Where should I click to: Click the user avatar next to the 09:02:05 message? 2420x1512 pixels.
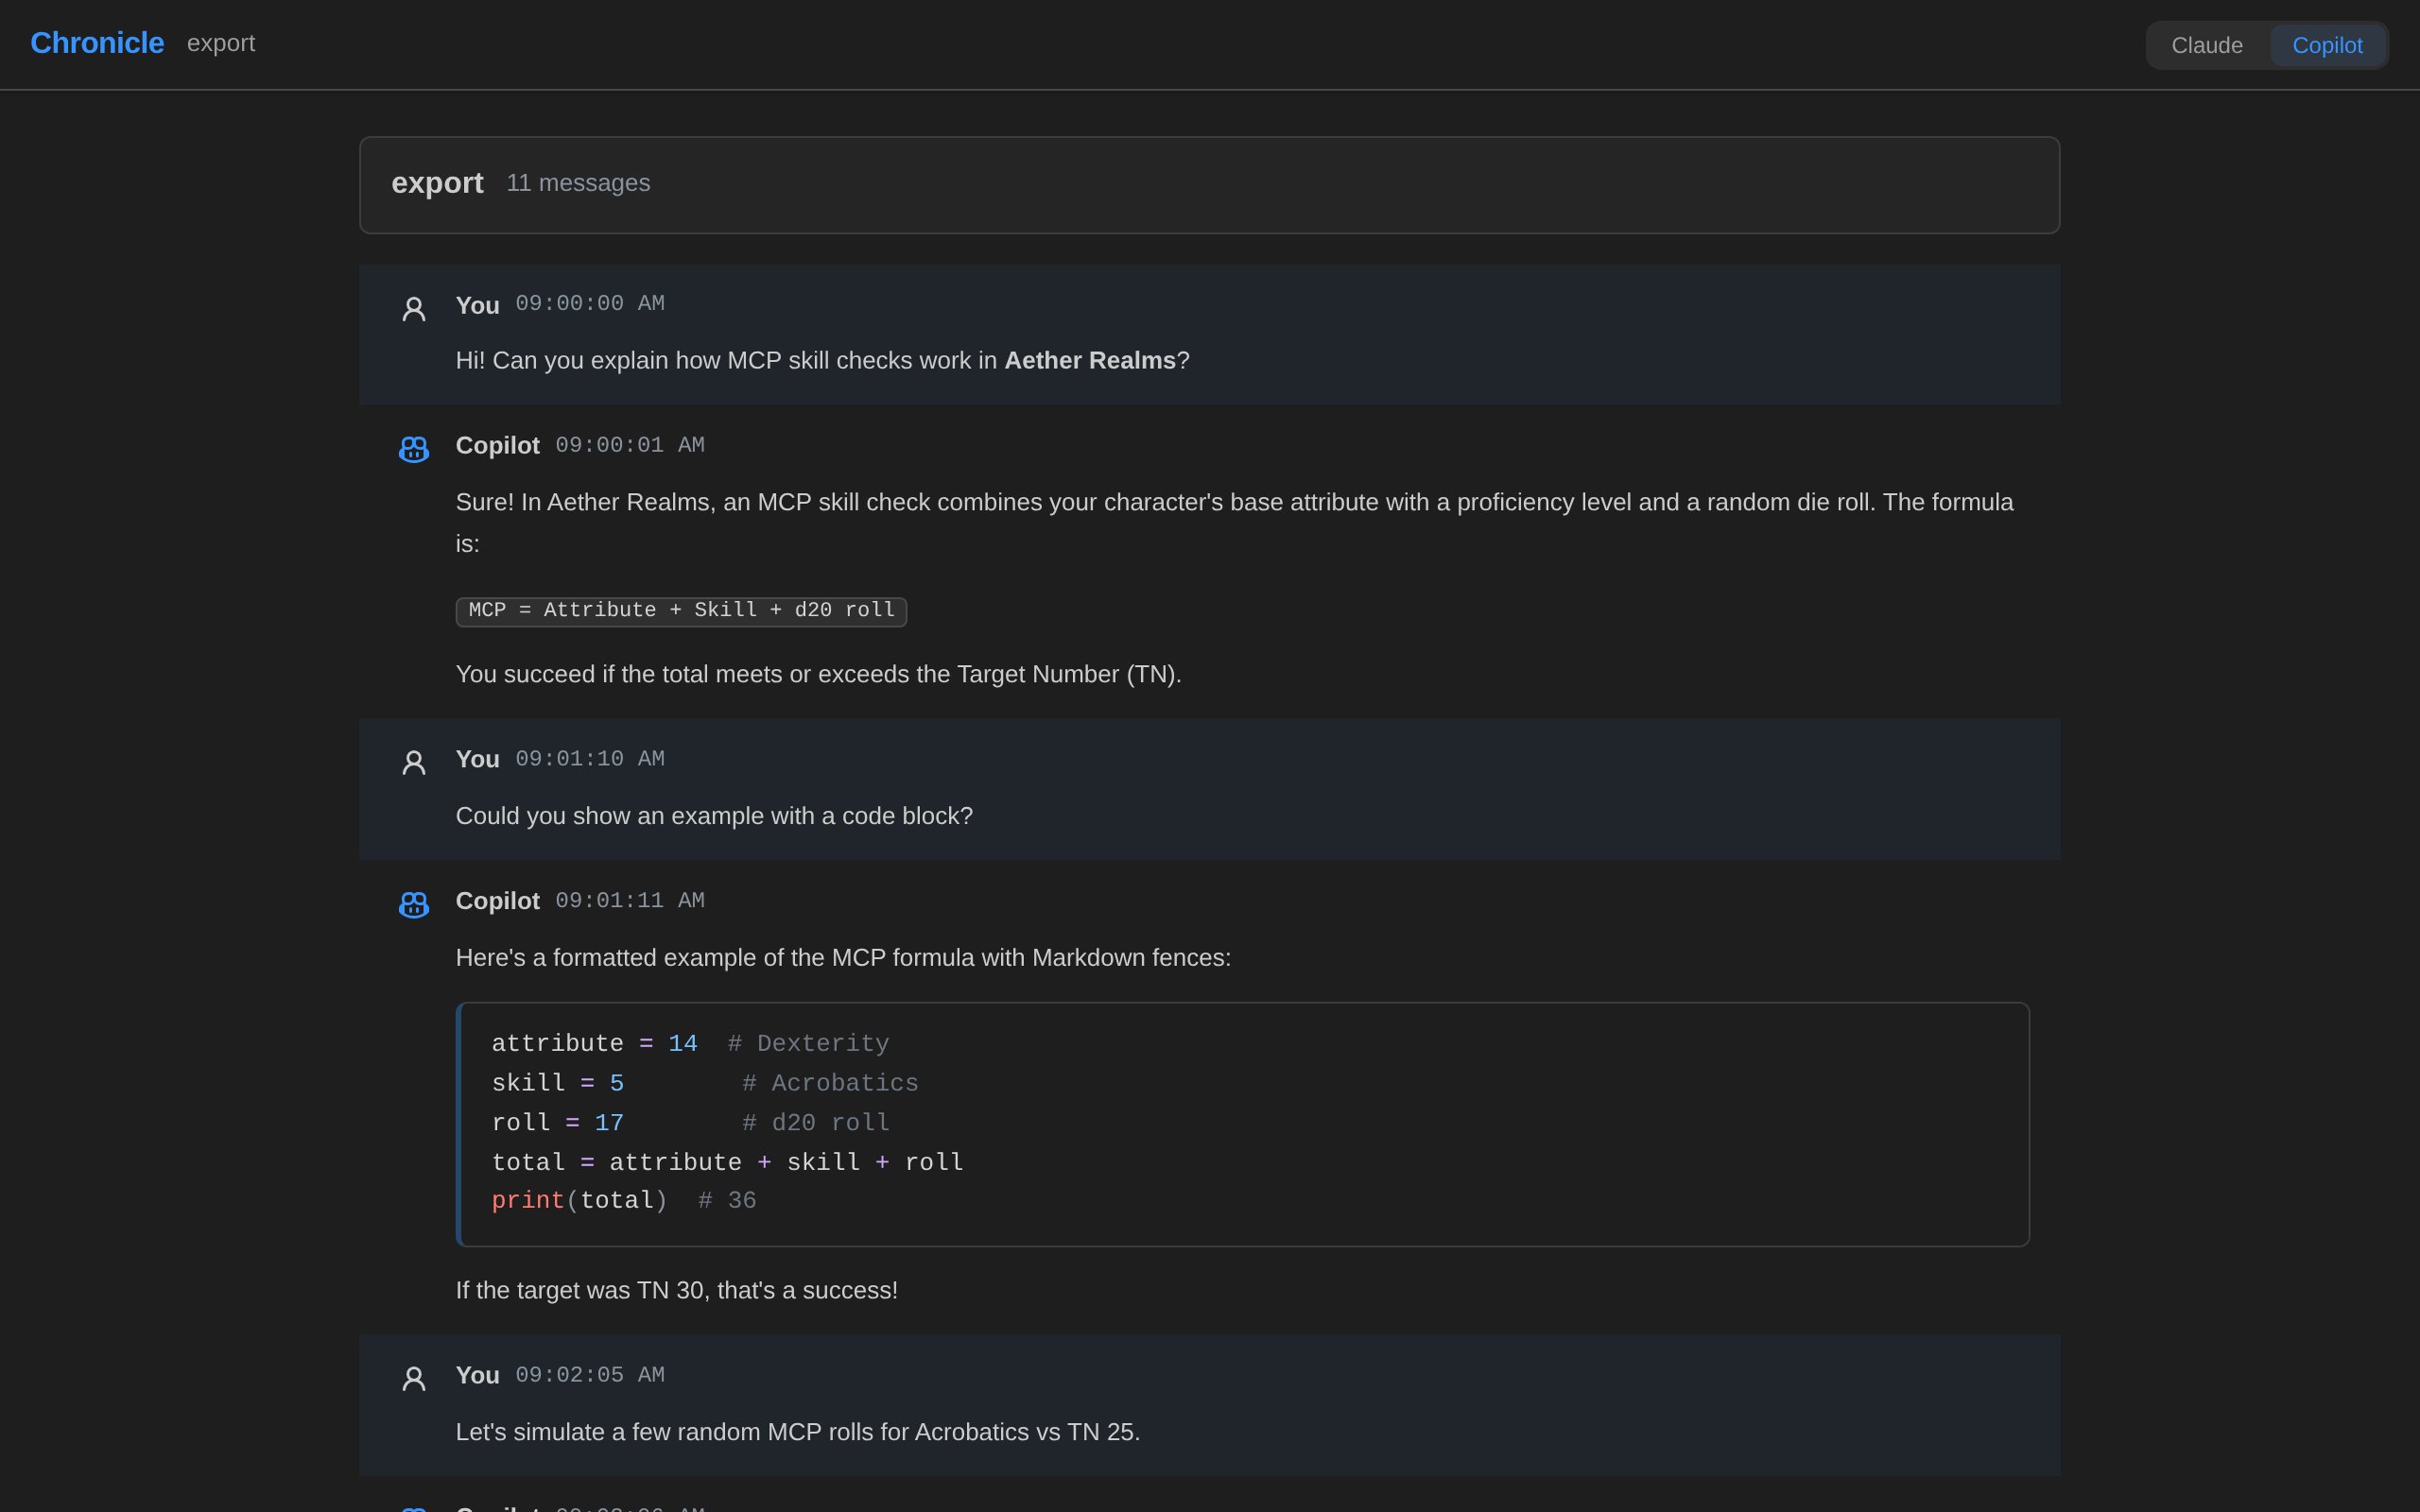pyautogui.click(x=414, y=1378)
